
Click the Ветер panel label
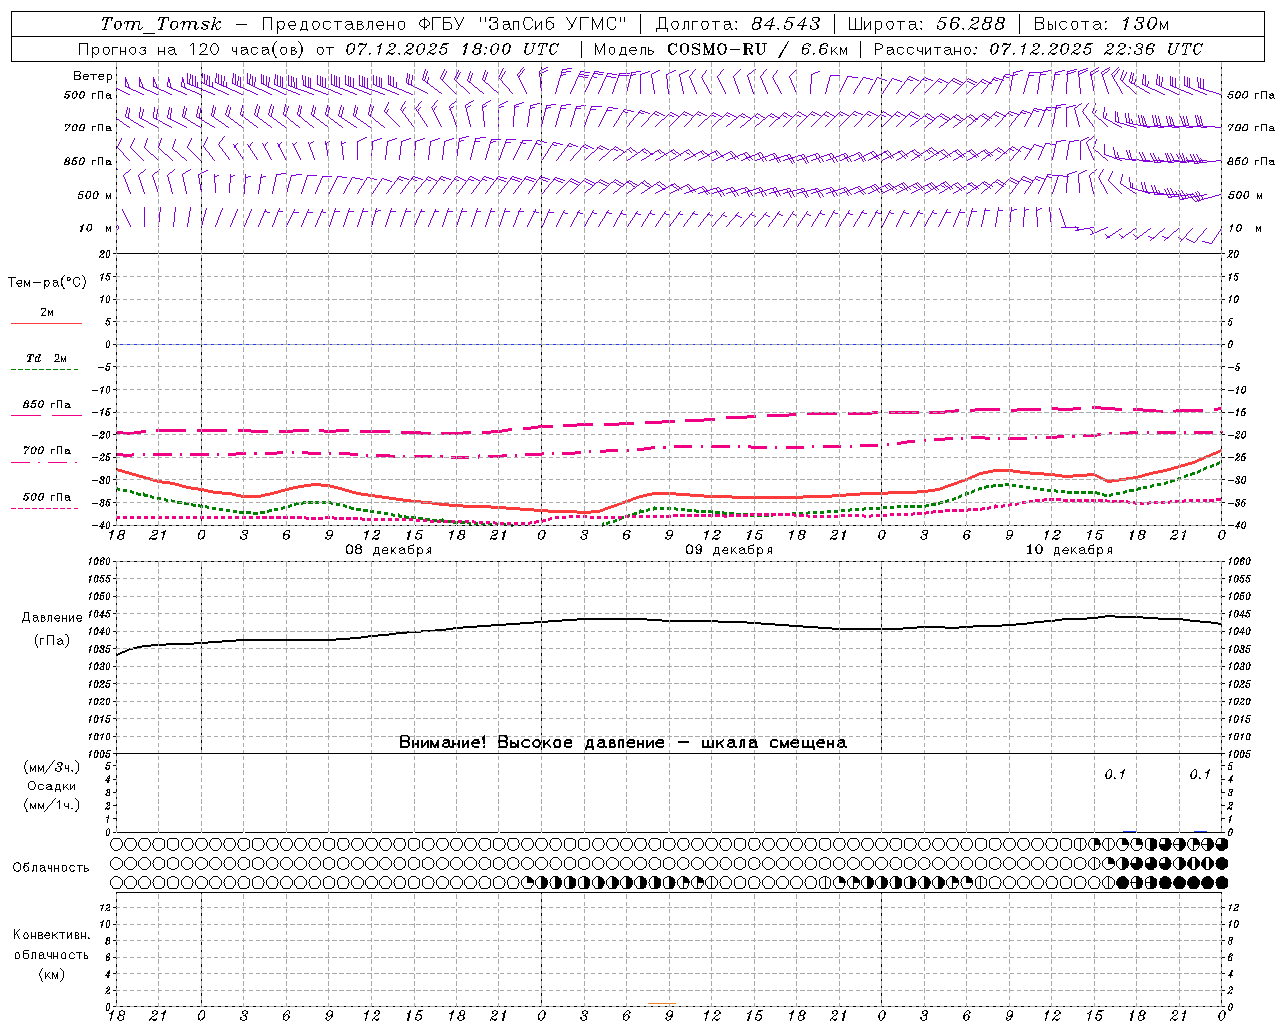92,76
